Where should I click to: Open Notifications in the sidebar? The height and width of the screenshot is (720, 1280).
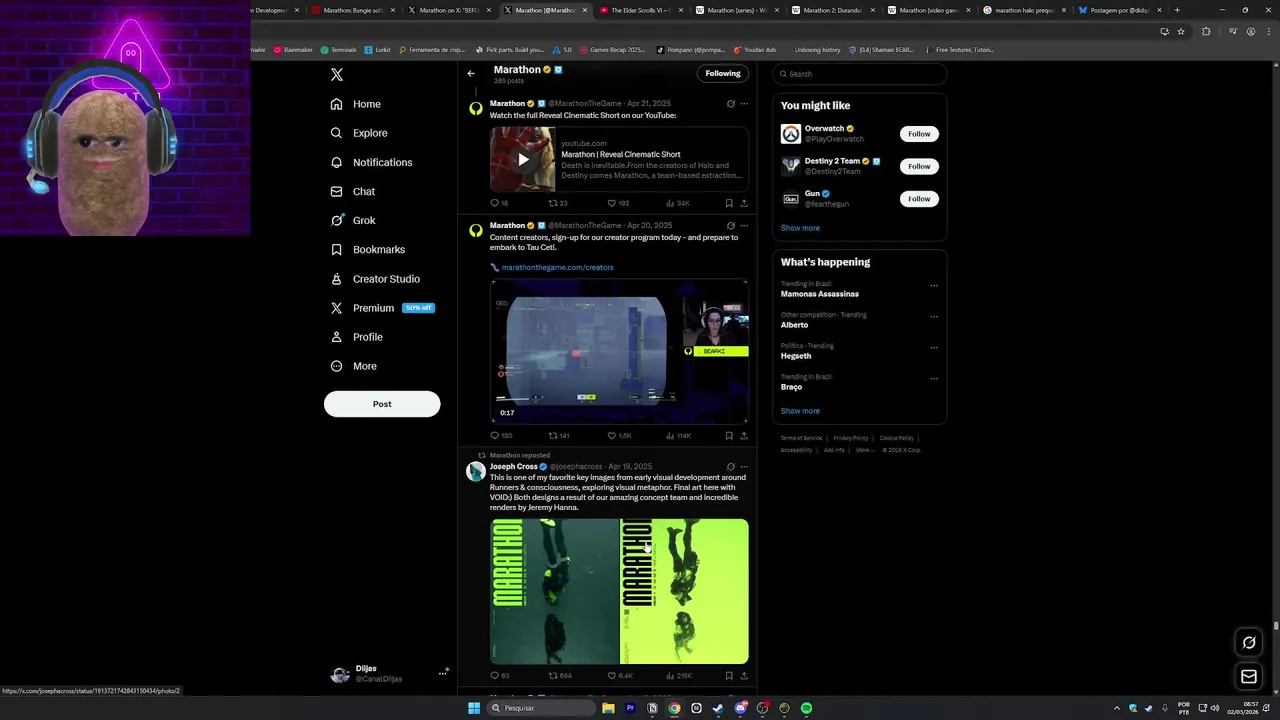tap(371, 162)
